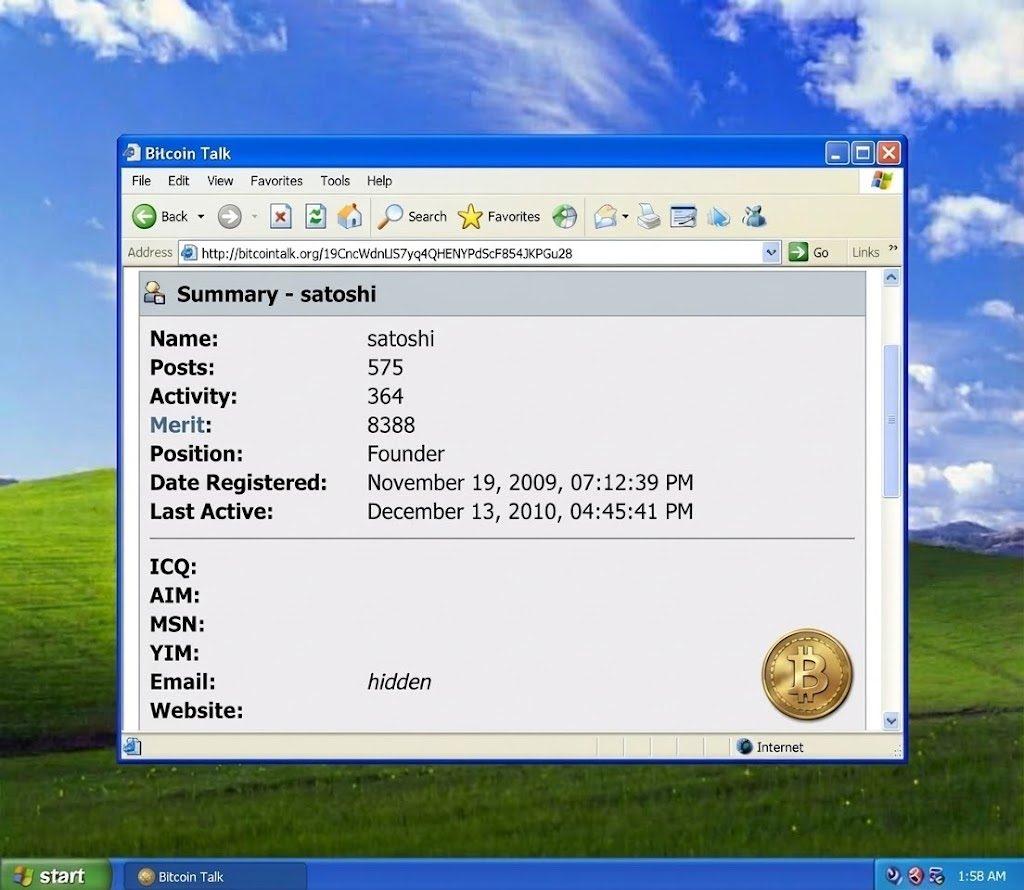Viewport: 1024px width, 890px height.
Task: Stop loading with the red X icon
Action: coord(281,216)
